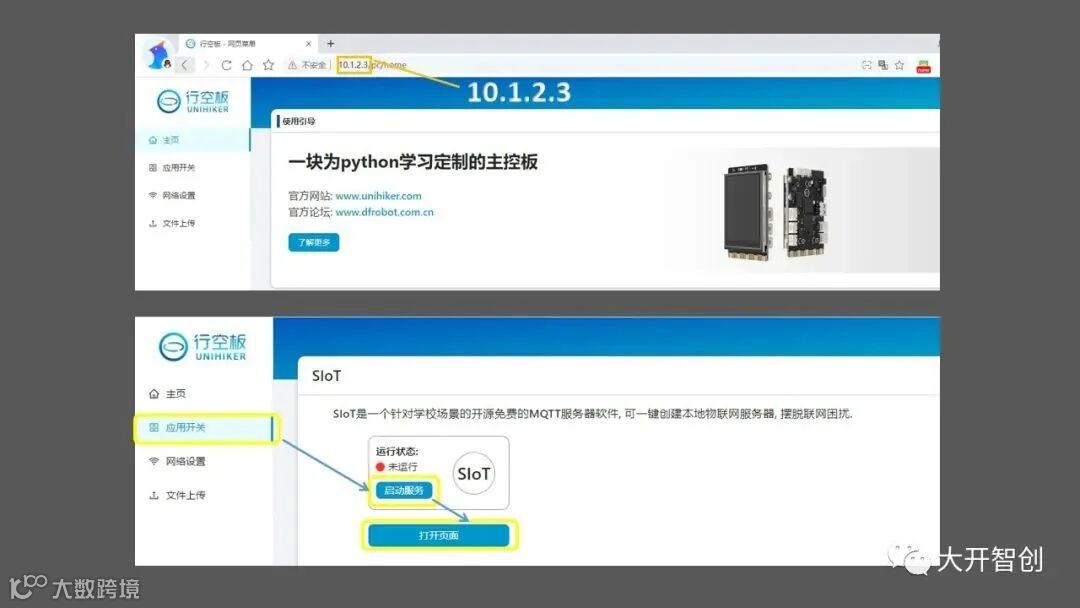1080x608 pixels.
Task: Select 应用开关 in the SIoT page sidebar
Action: (204, 428)
